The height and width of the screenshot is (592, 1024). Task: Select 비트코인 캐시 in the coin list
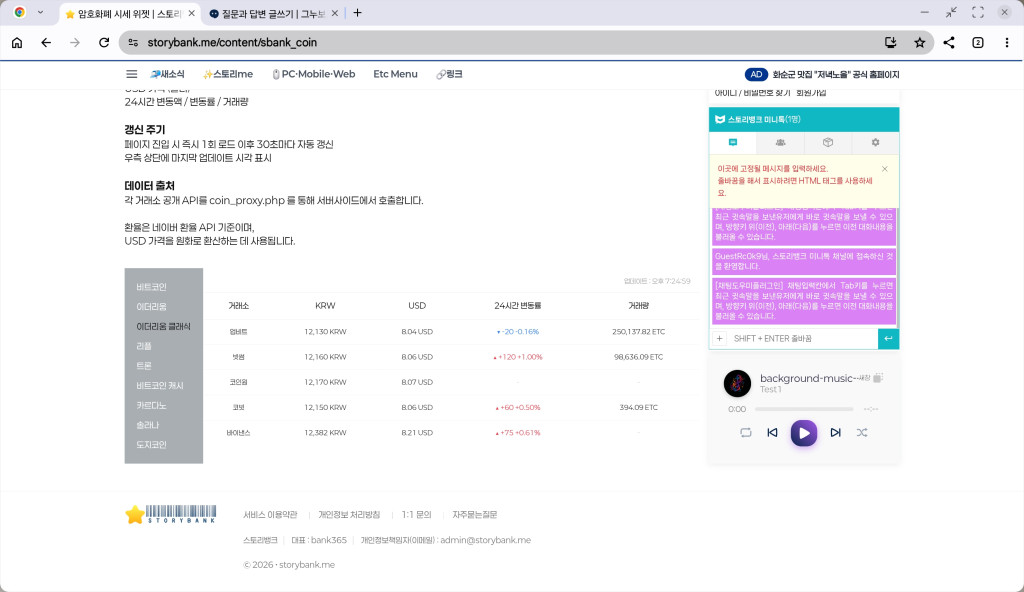(160, 386)
